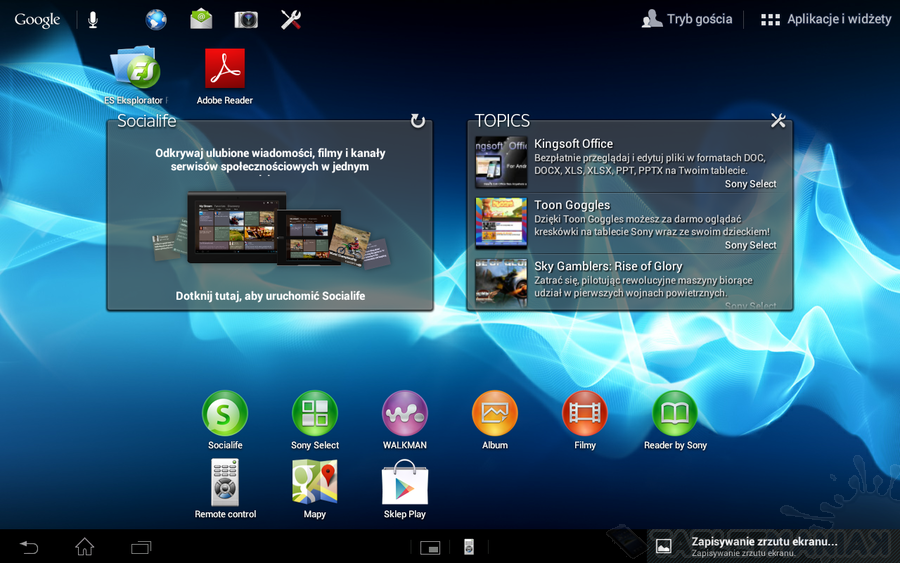Open Google search in the top bar
This screenshot has height=563, width=900.
pyautogui.click(x=37, y=20)
